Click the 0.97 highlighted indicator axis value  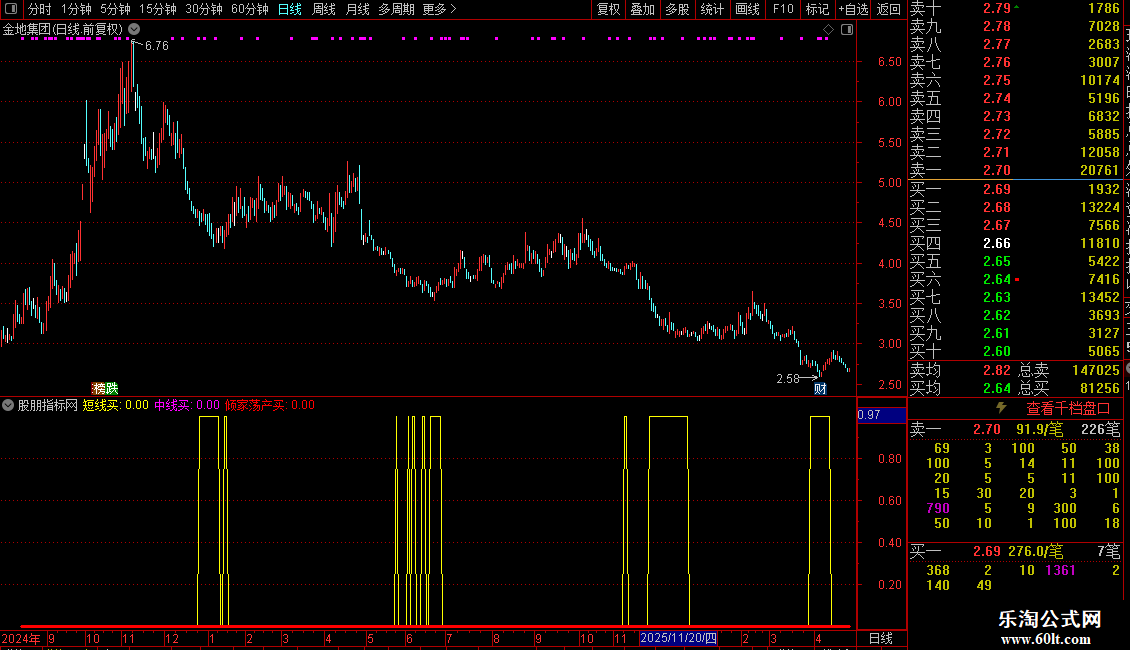click(x=881, y=415)
